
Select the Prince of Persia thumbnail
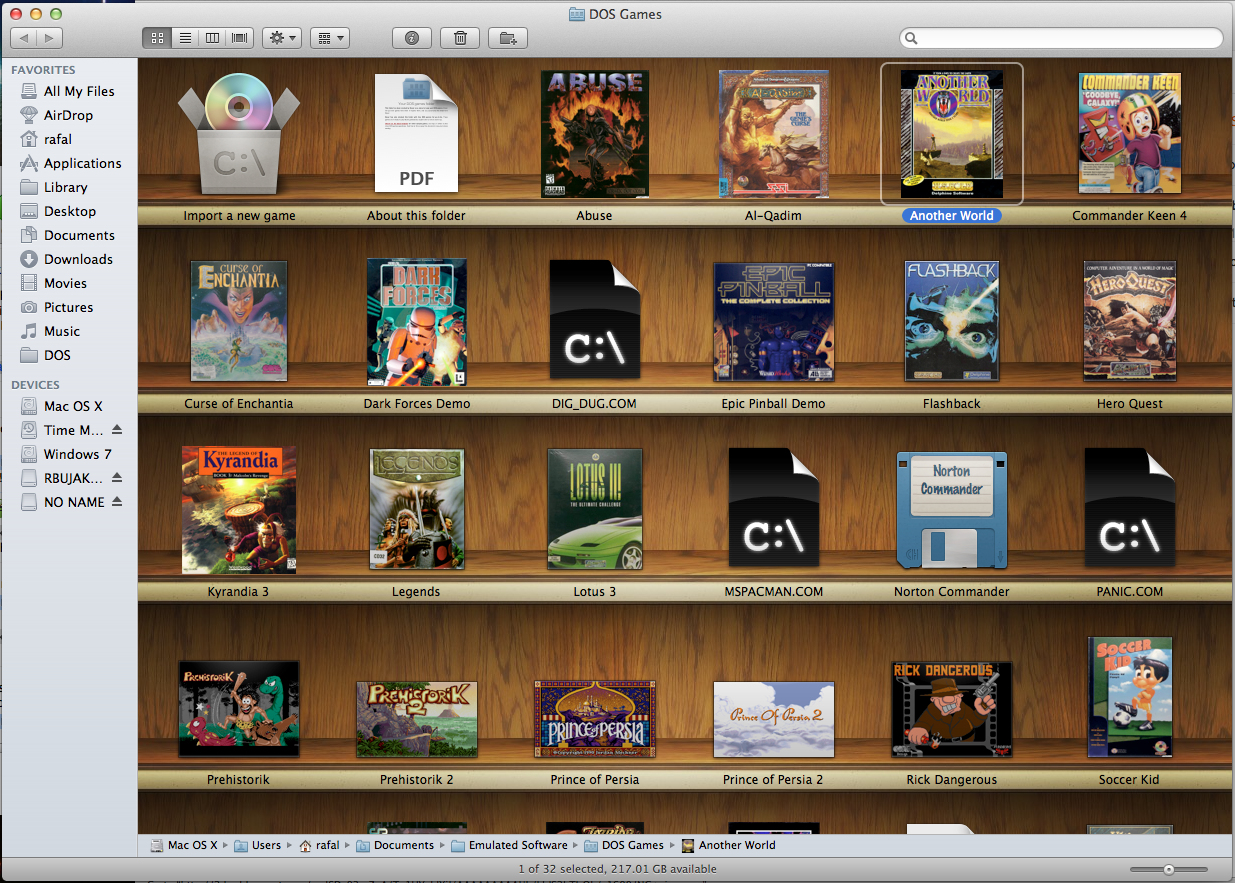[x=594, y=719]
